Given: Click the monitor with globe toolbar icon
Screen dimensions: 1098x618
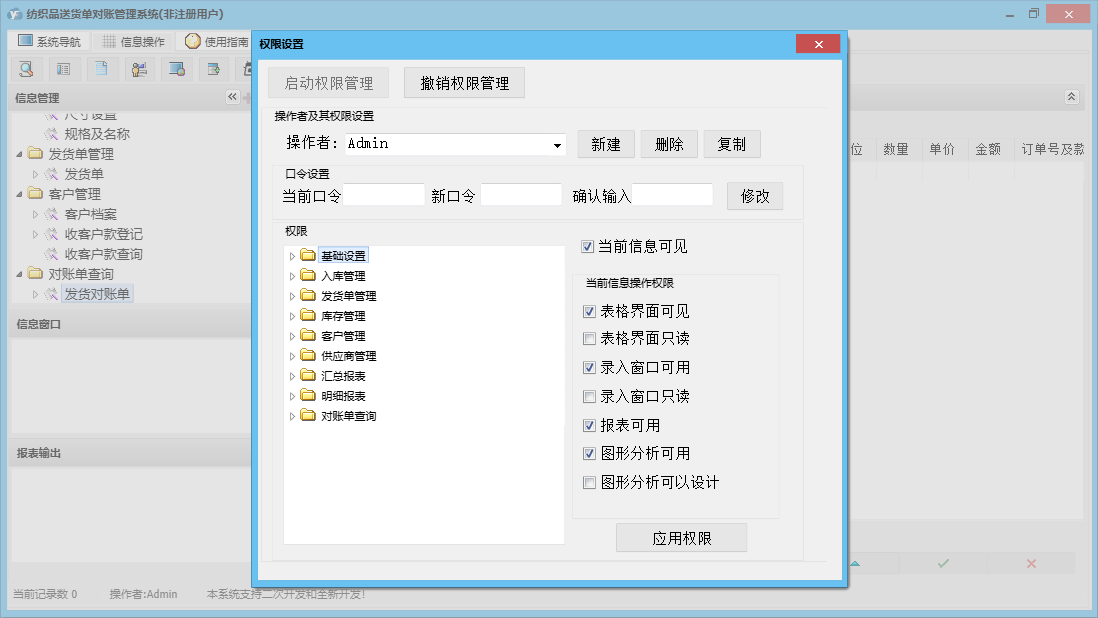Looking at the screenshot, I should tap(176, 69).
